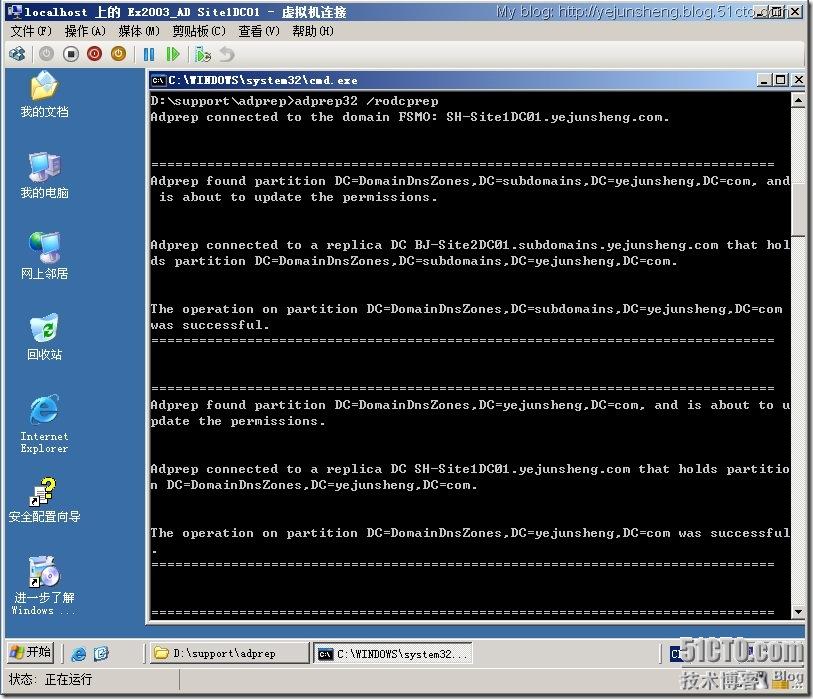Viewport: 813px width, 699px height.
Task: Minimize the cmd.exe window
Action: [763, 80]
